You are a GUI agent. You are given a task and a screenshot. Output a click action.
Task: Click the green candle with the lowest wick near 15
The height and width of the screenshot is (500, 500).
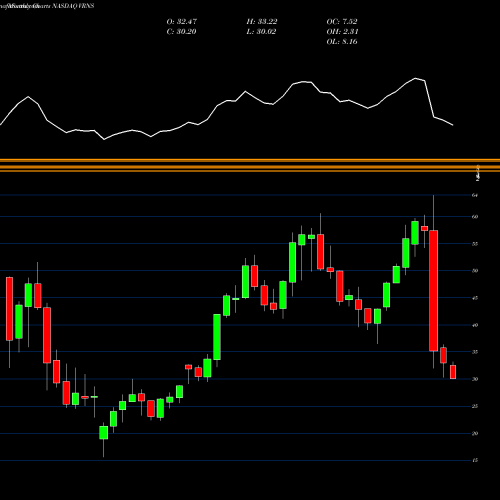103,433
